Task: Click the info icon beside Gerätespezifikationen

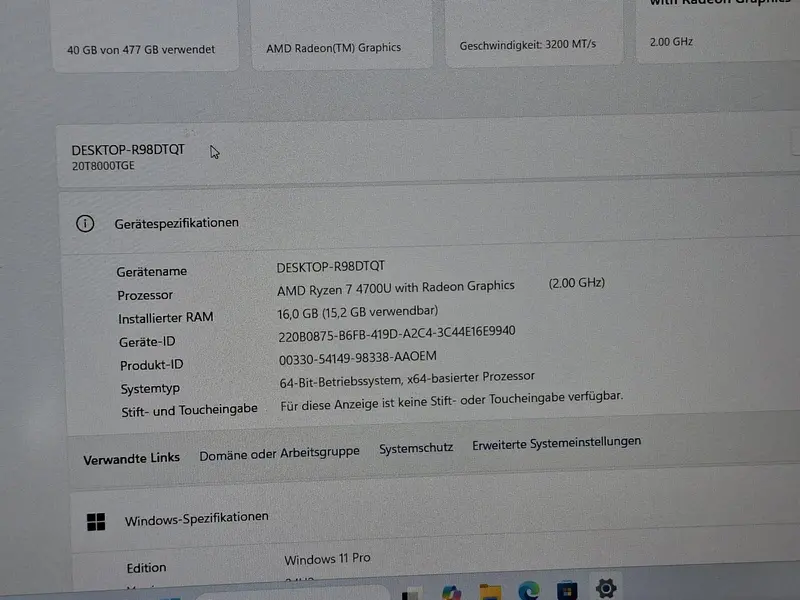Action: click(x=85, y=223)
